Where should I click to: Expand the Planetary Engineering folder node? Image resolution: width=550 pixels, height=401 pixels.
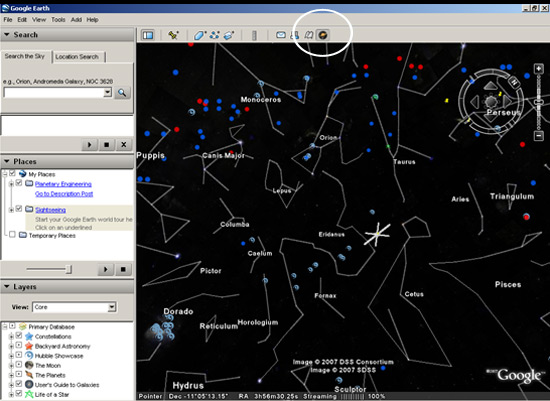[x=11, y=183]
